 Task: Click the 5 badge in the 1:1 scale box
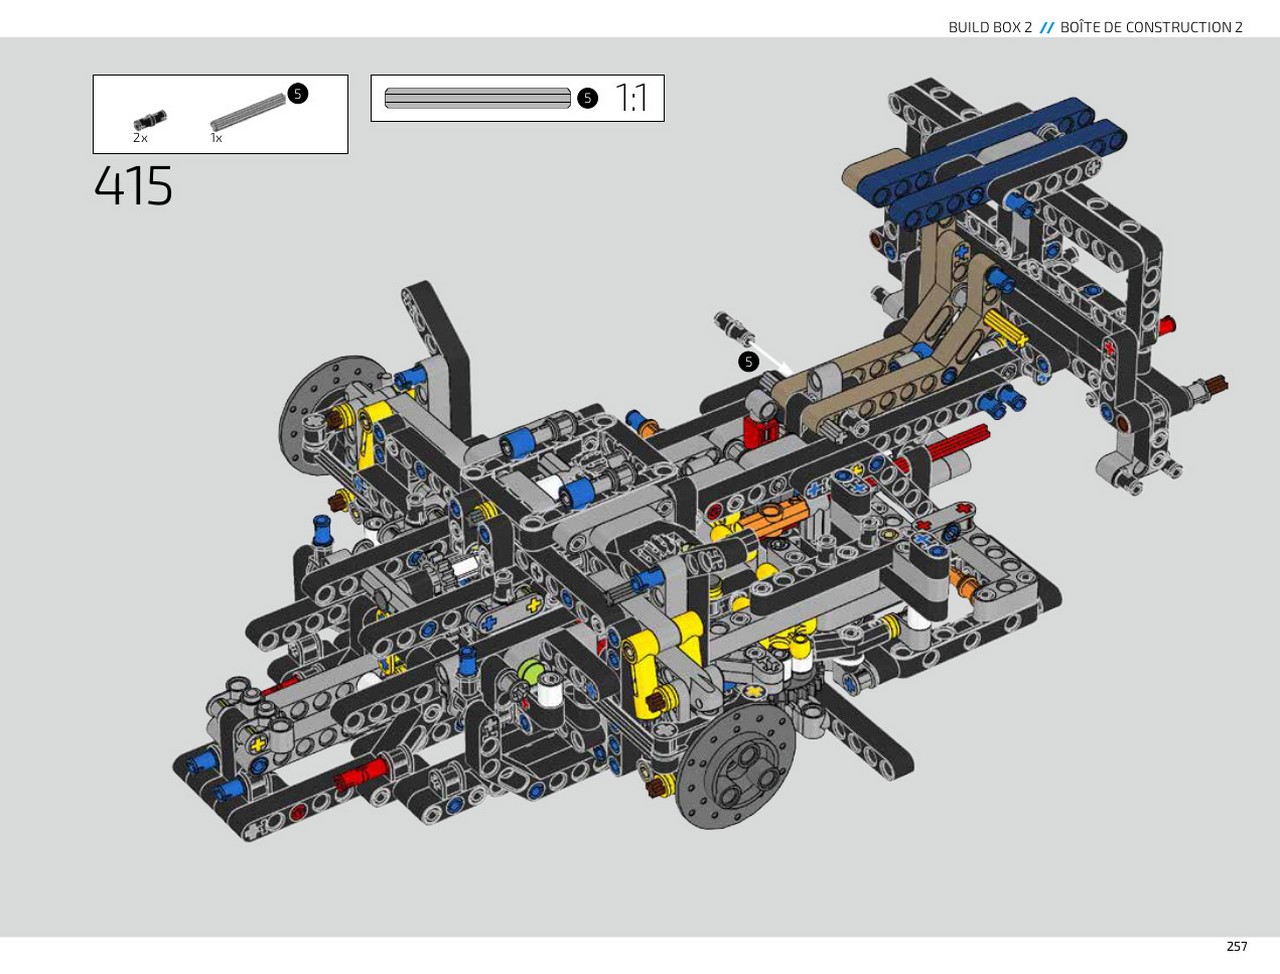pos(587,98)
